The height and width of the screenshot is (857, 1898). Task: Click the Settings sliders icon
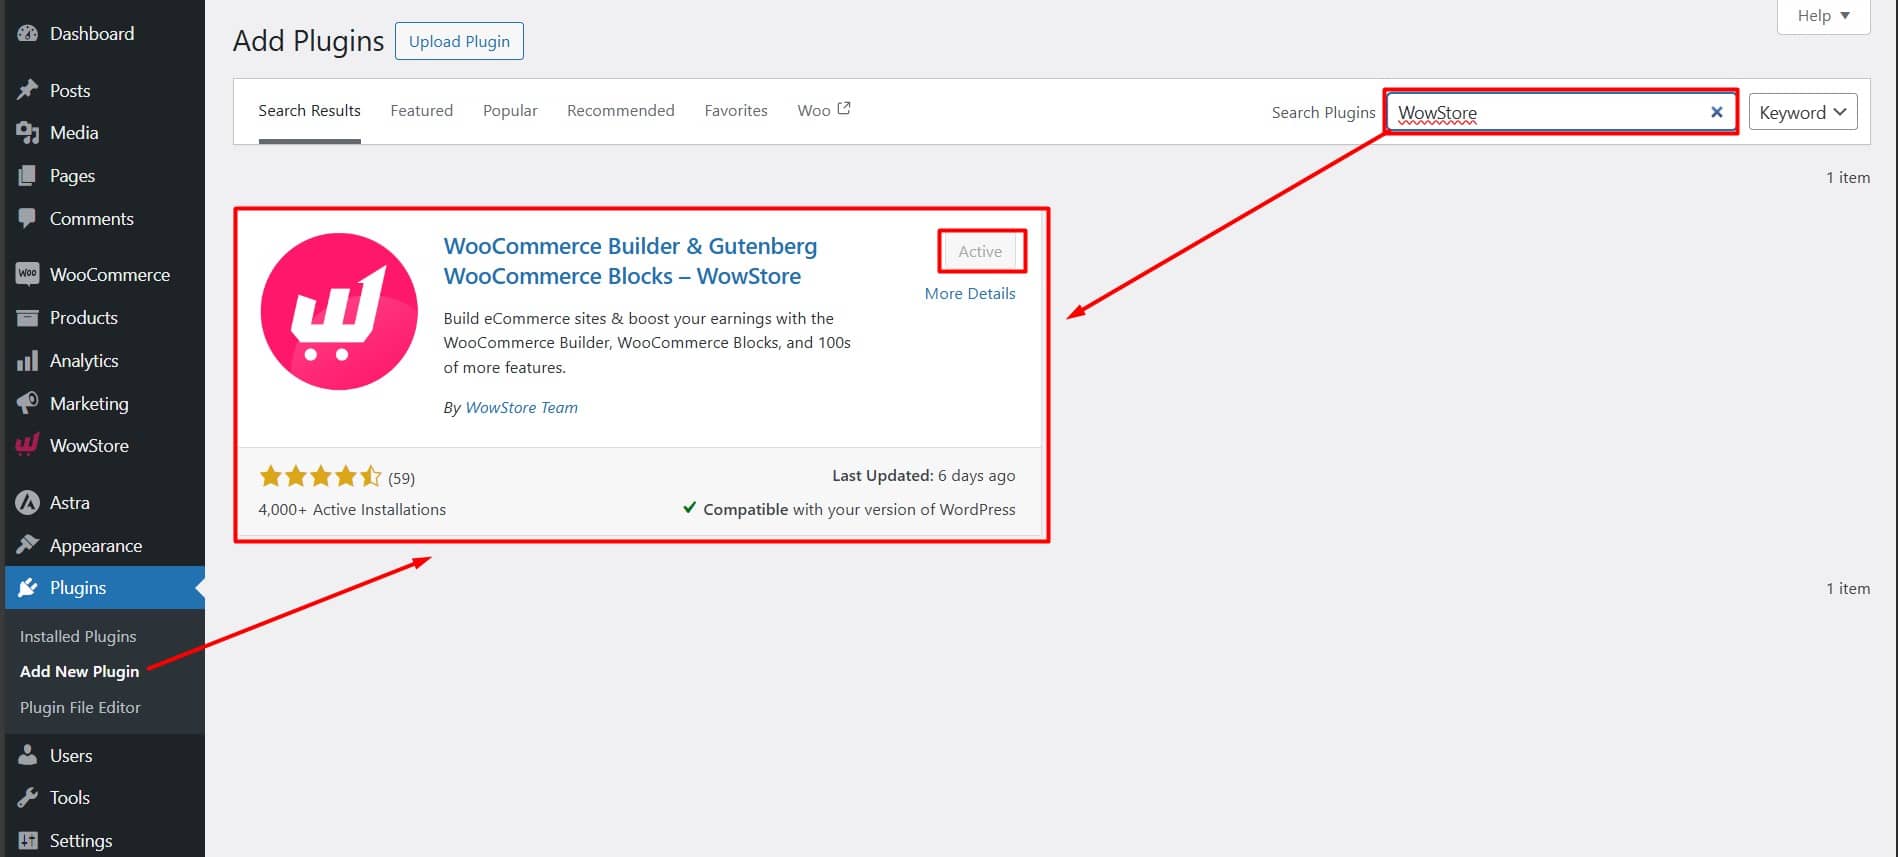[27, 840]
